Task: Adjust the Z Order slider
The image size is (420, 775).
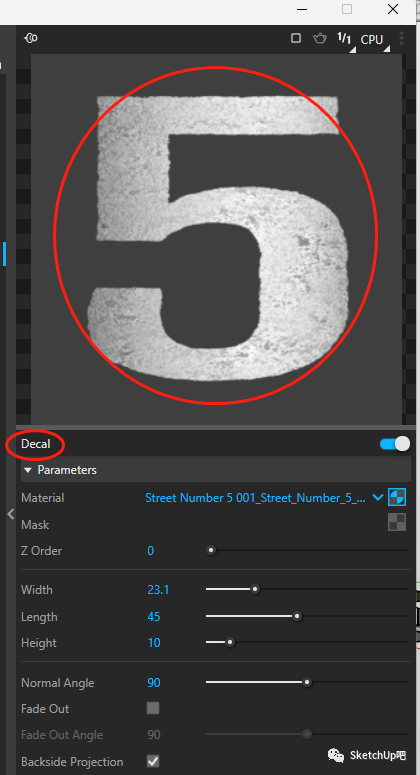Action: tap(307, 550)
